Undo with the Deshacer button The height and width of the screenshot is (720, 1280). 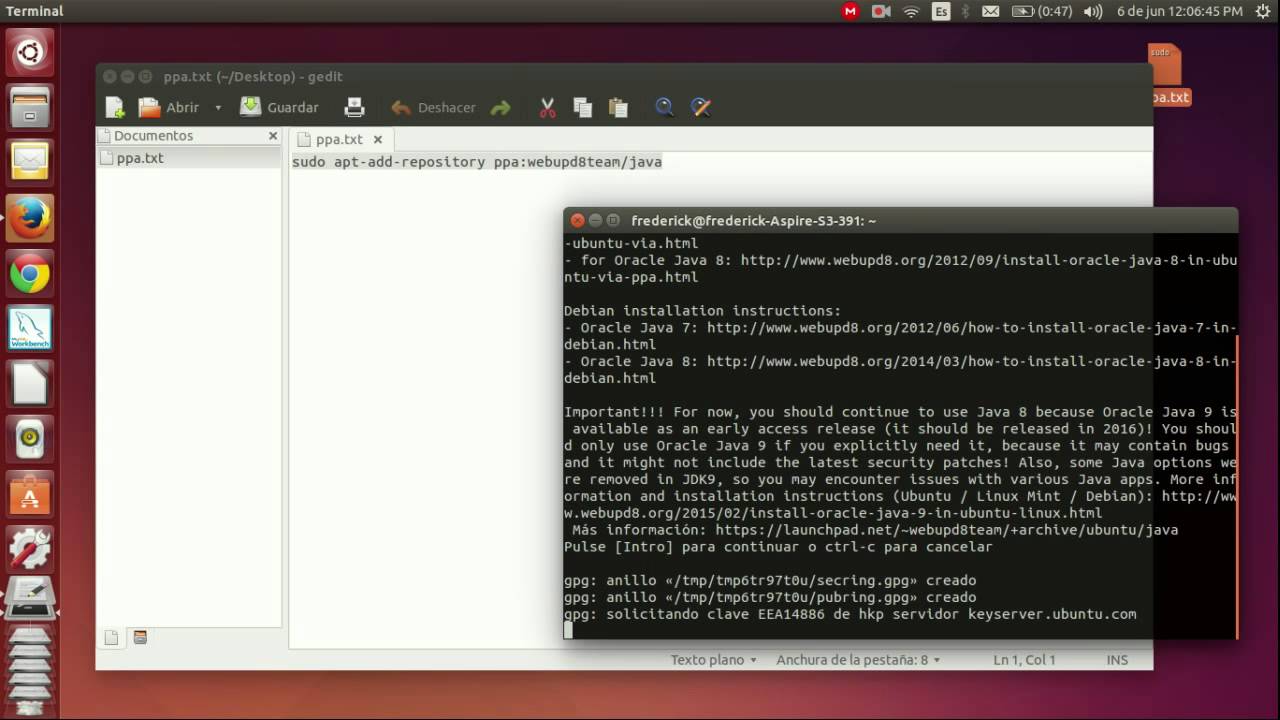[x=433, y=107]
